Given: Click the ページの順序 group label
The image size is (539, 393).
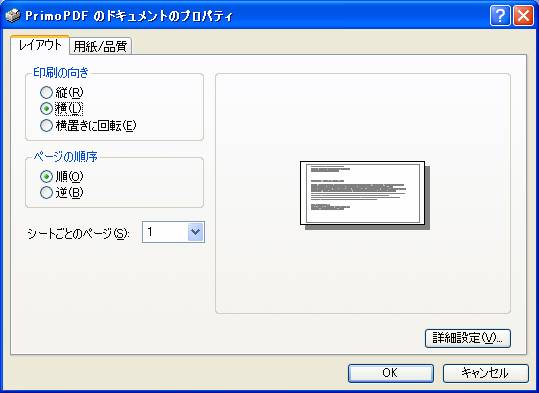Looking at the screenshot, I should click(65, 157).
